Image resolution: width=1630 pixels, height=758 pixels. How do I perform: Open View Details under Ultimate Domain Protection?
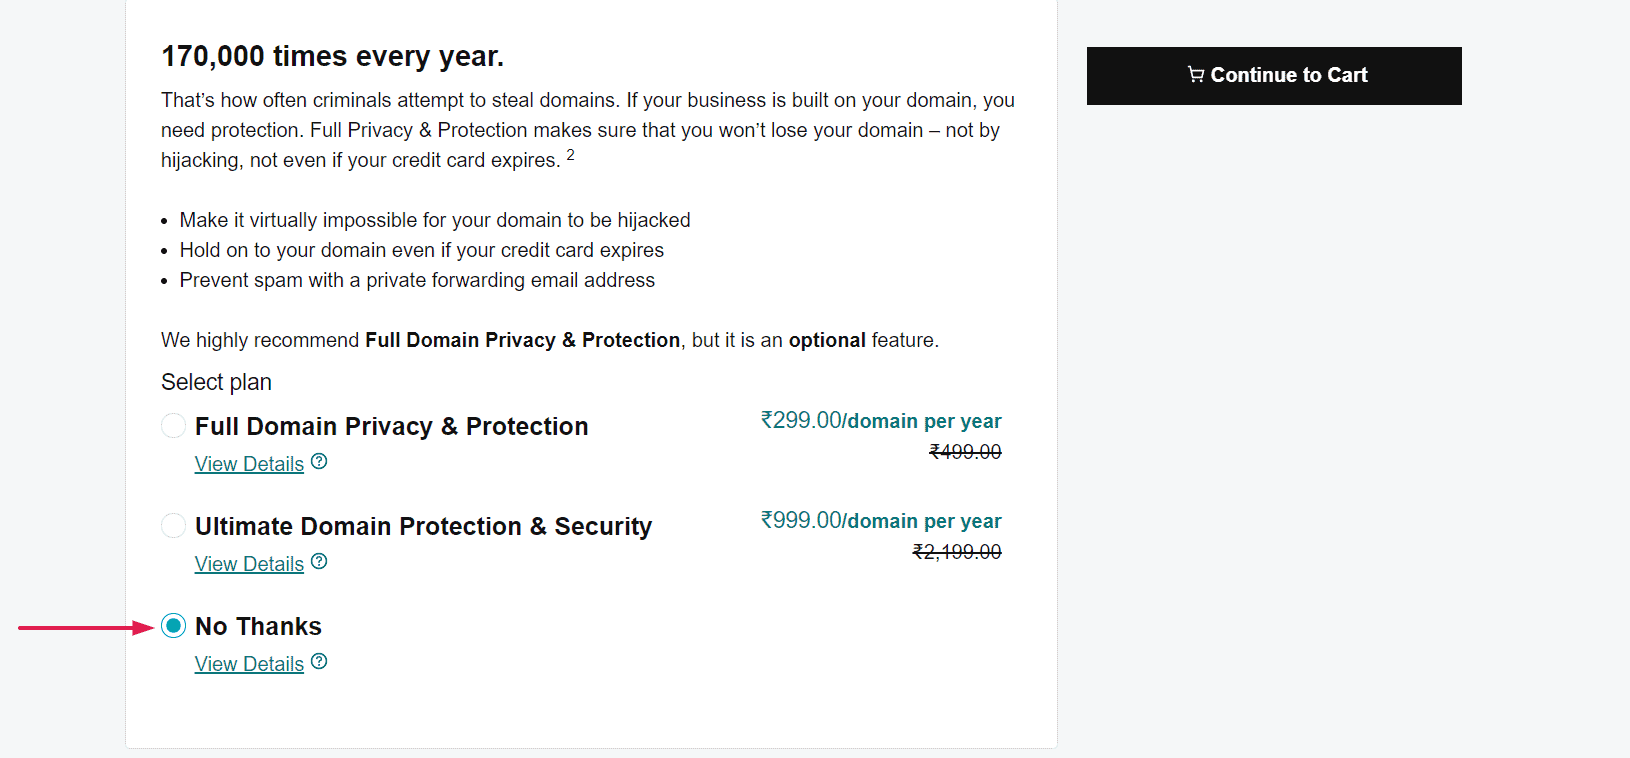249,564
